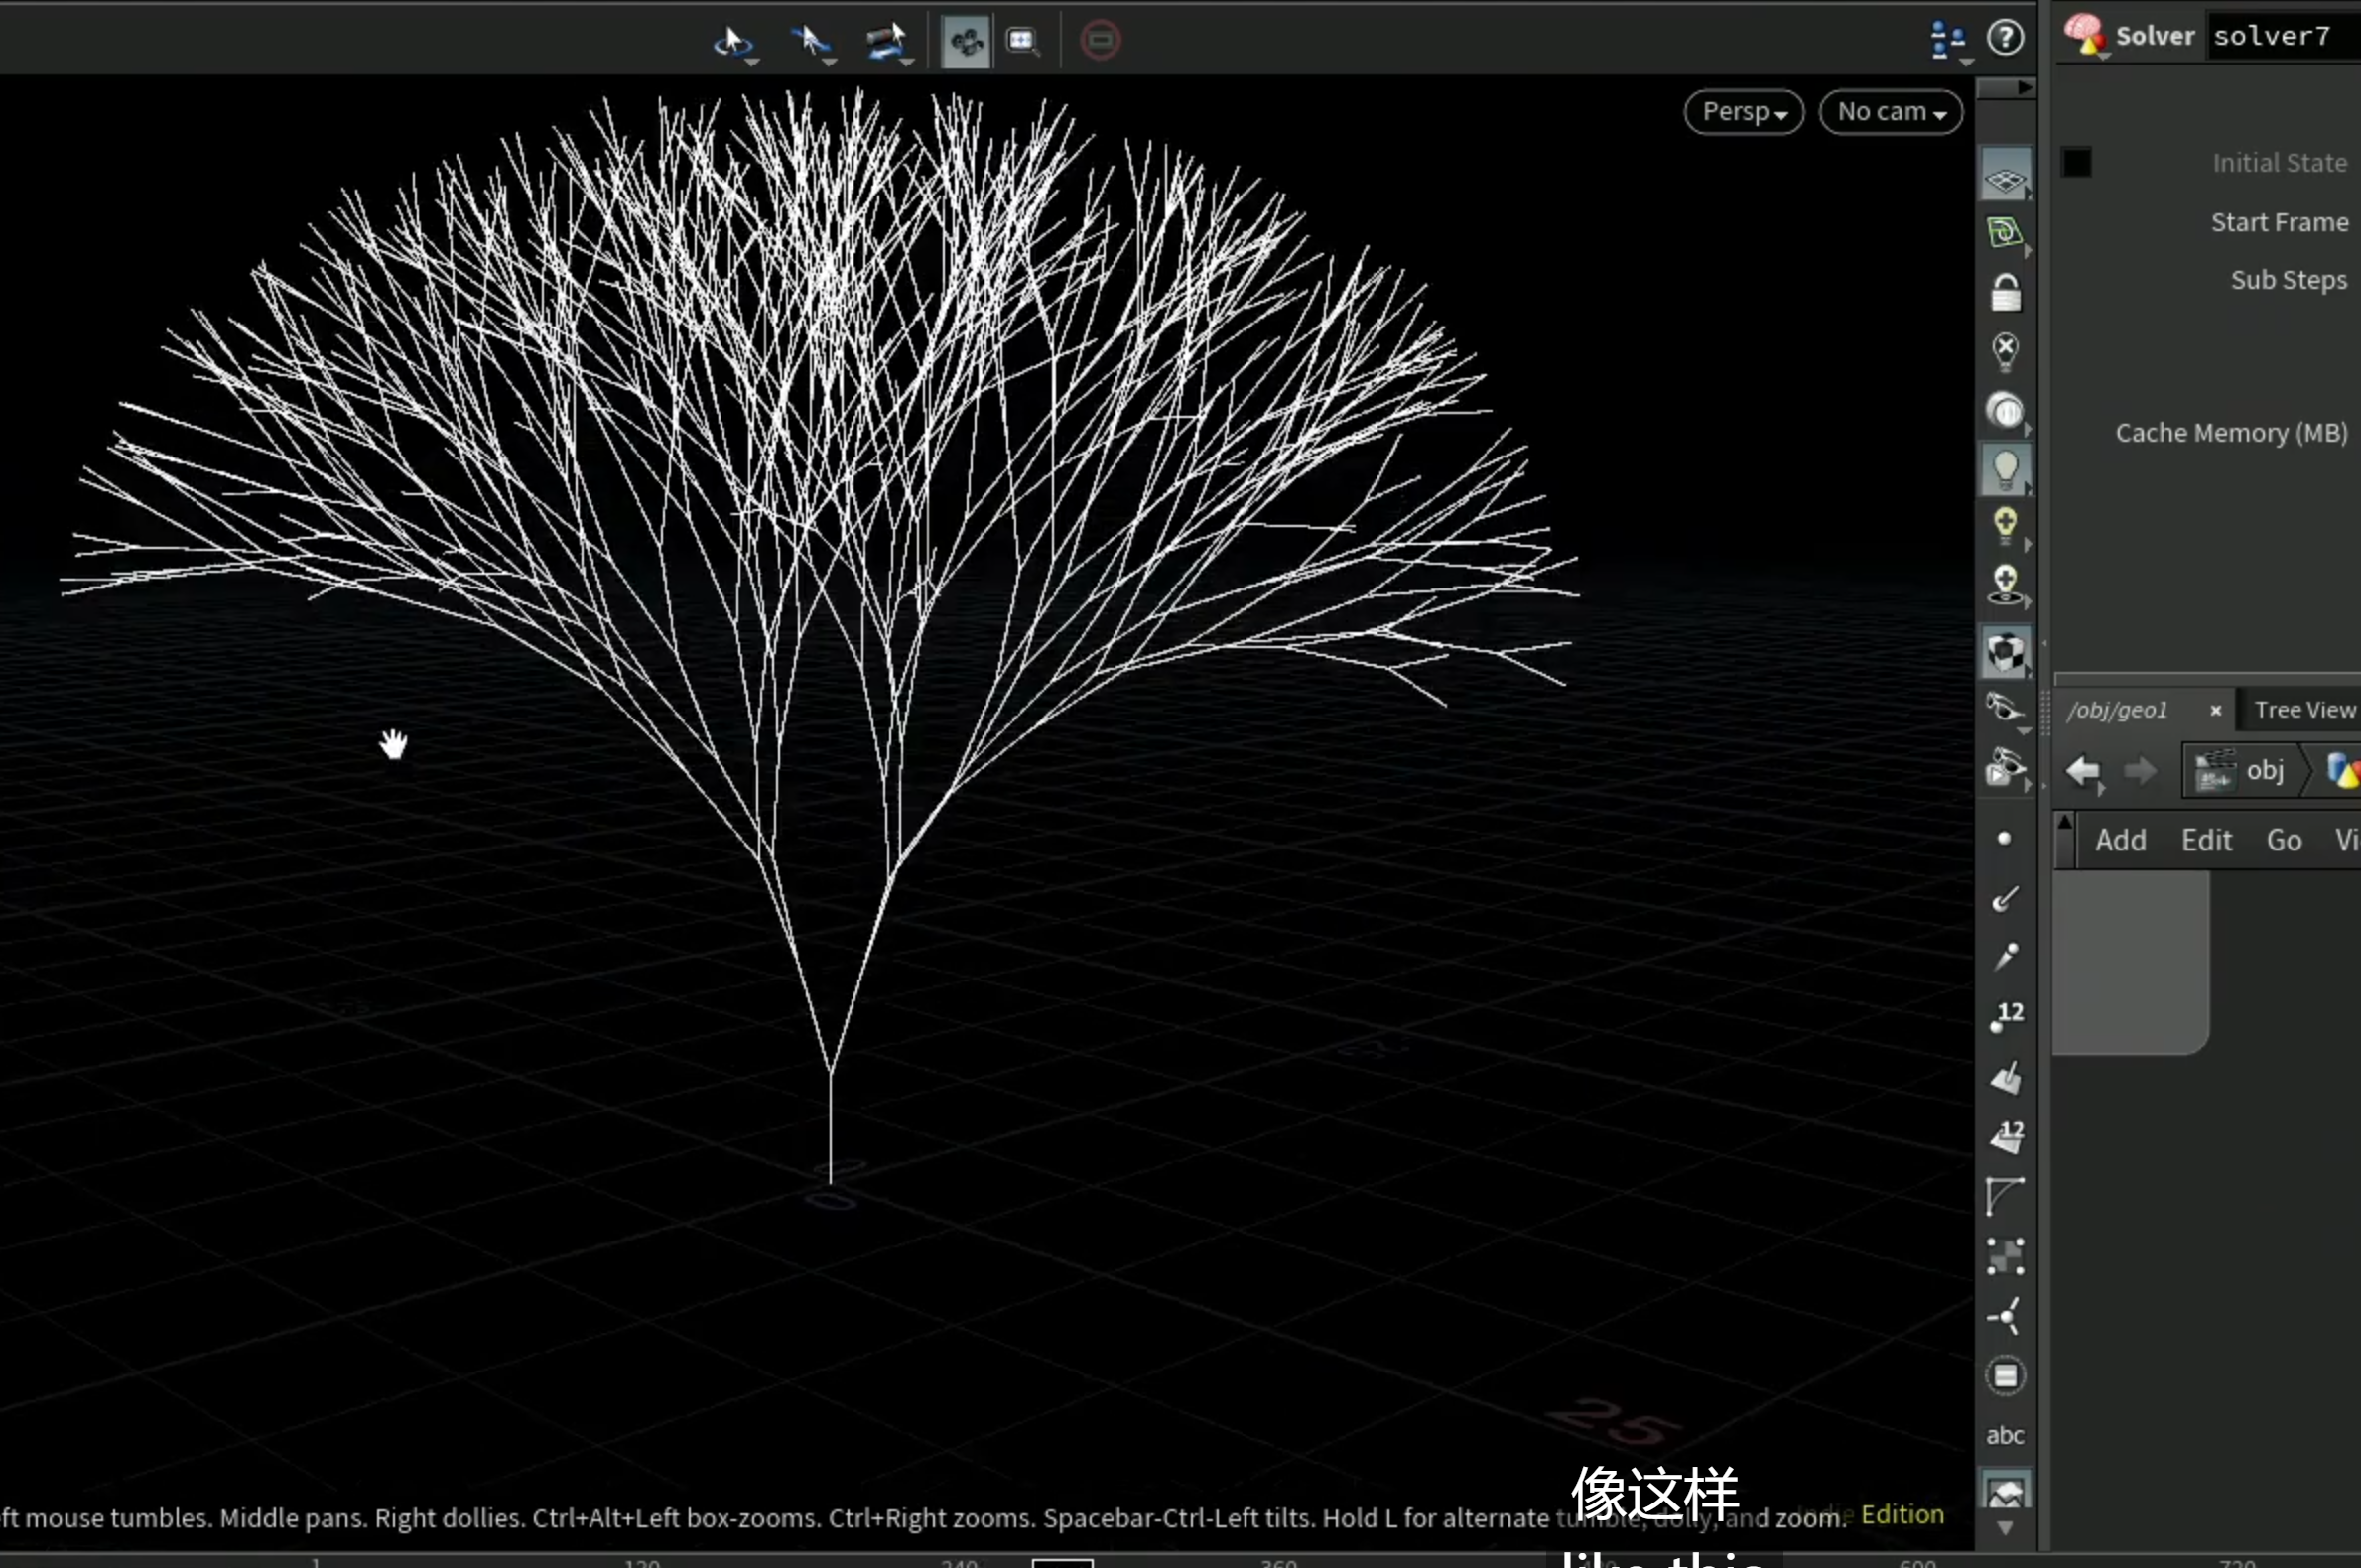Screen dimensions: 2361x1568
Task: Click the glasses with play button icon
Action: (x=2005, y=768)
